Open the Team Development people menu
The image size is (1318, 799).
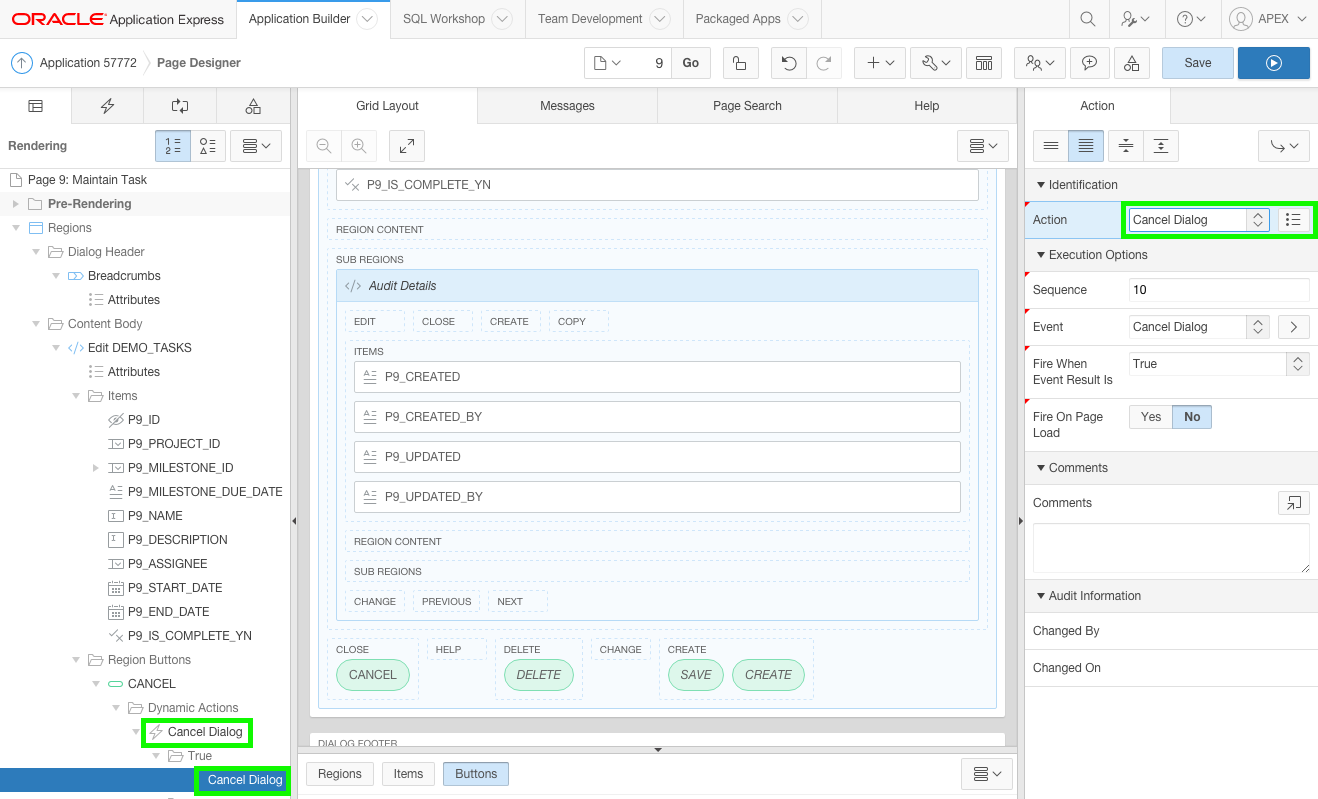point(1039,63)
